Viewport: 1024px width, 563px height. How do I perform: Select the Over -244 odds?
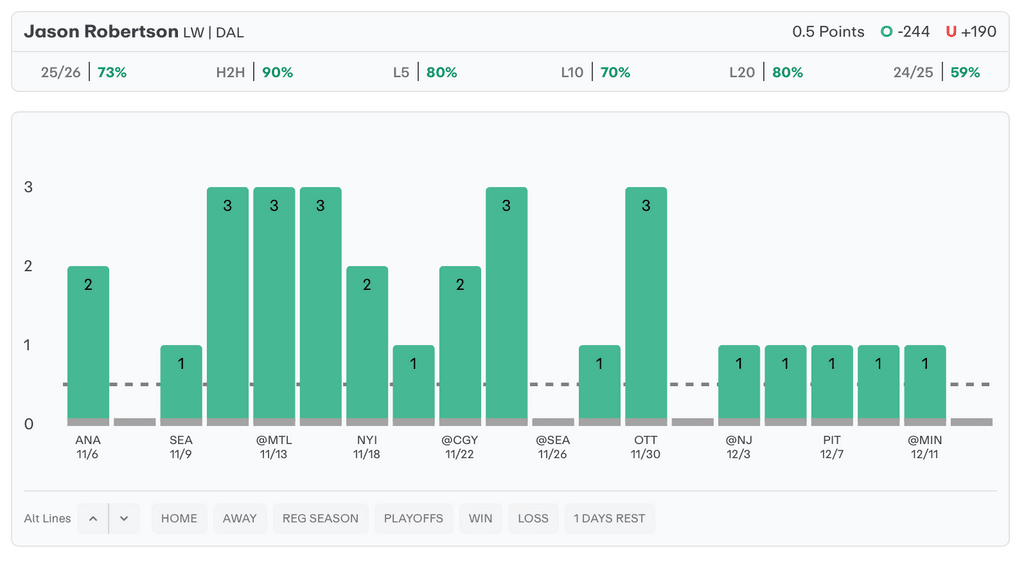click(x=905, y=32)
